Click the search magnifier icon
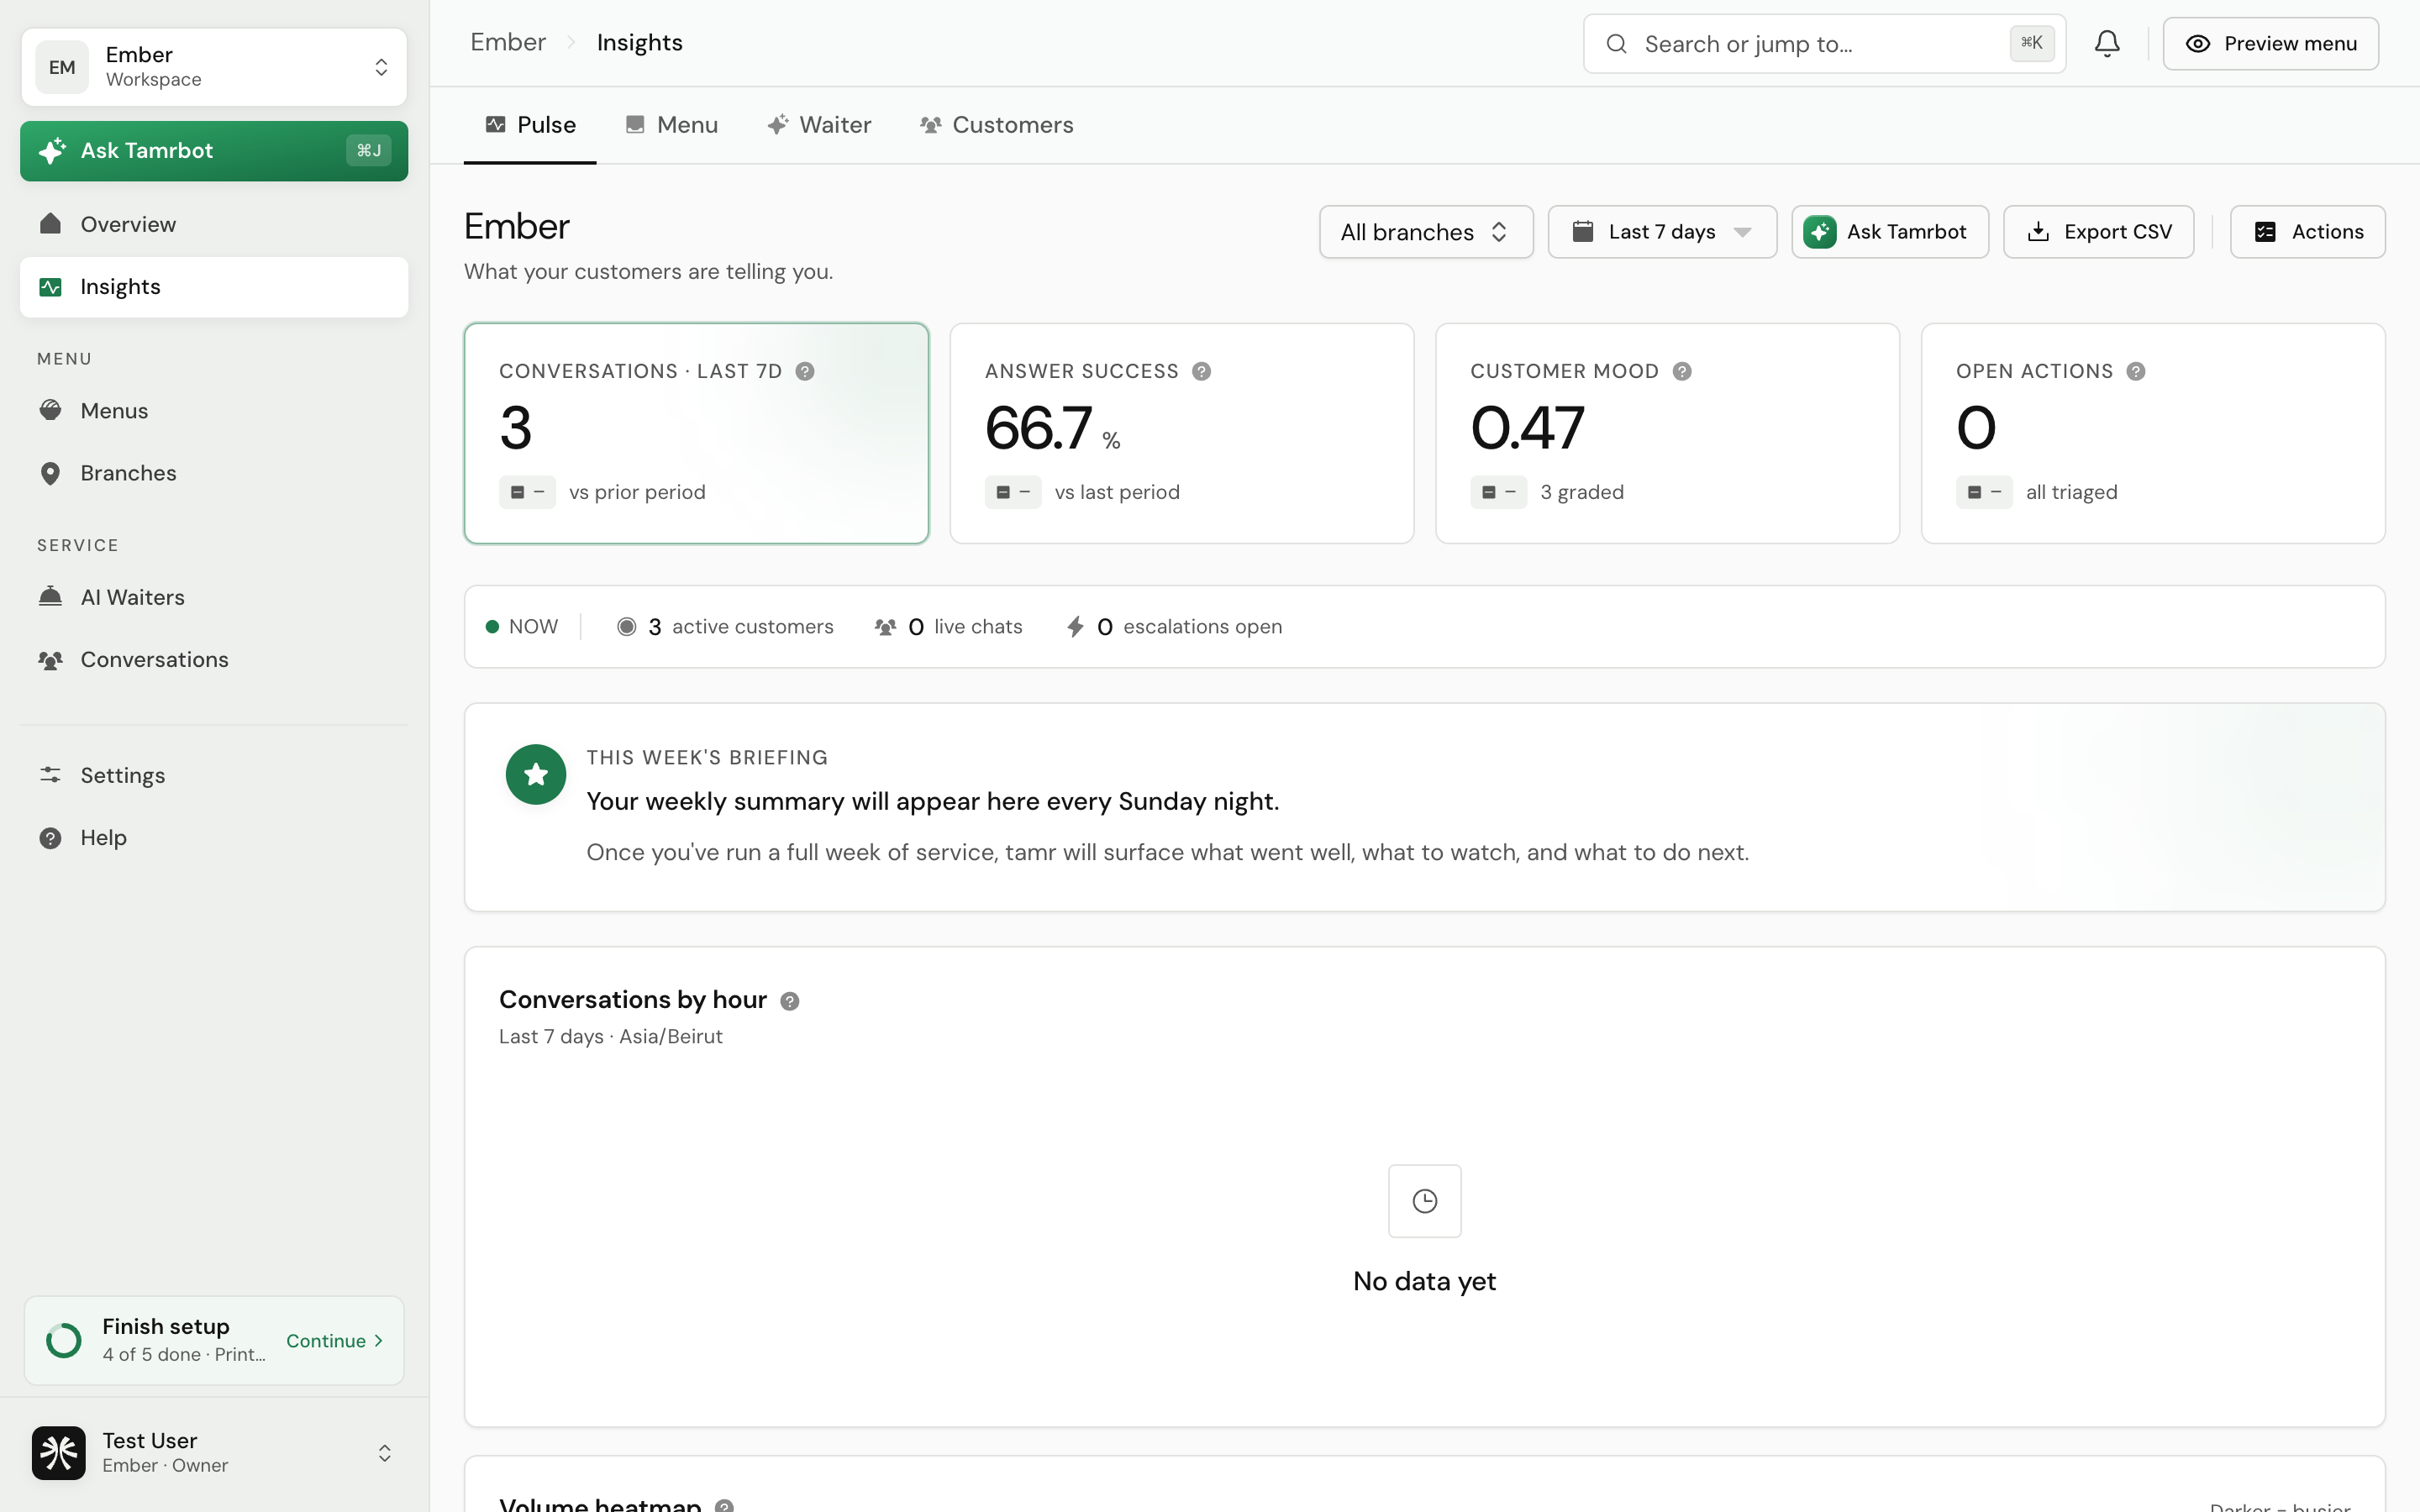 tap(1616, 44)
